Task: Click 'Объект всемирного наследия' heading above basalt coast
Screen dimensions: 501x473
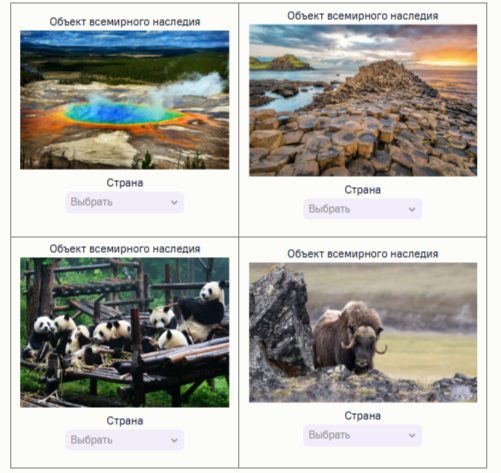Action: pyautogui.click(x=363, y=16)
